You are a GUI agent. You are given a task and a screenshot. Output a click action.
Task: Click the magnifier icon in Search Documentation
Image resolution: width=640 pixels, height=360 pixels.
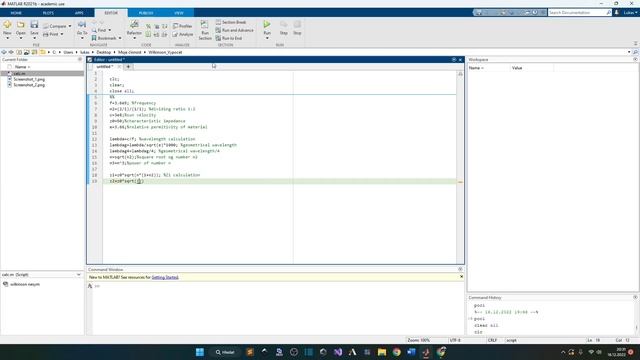pos(609,13)
